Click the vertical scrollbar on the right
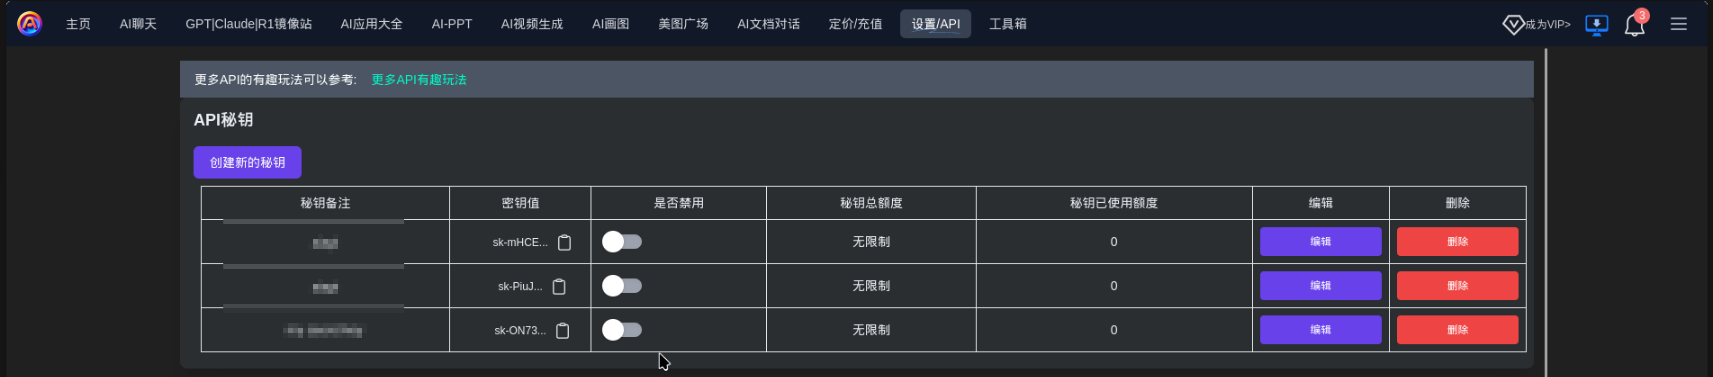 (x=1546, y=212)
